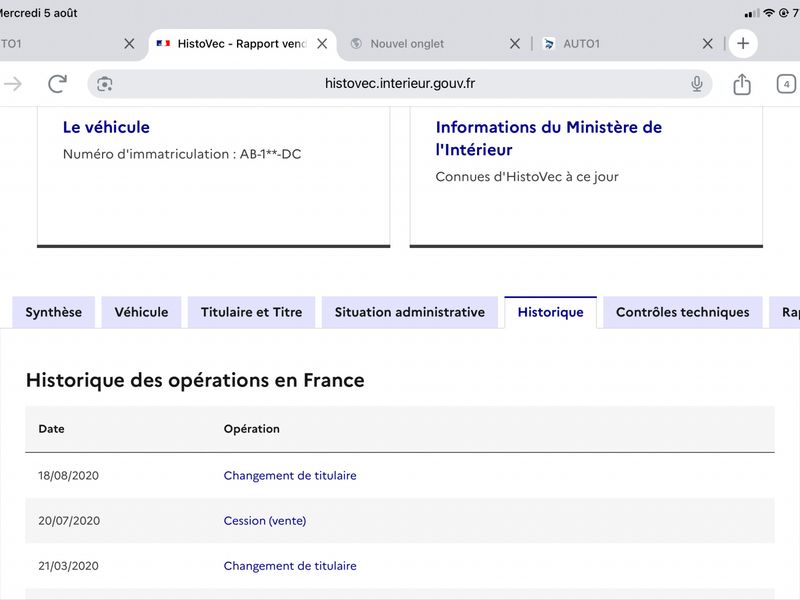Click the Date column header

[52, 429]
